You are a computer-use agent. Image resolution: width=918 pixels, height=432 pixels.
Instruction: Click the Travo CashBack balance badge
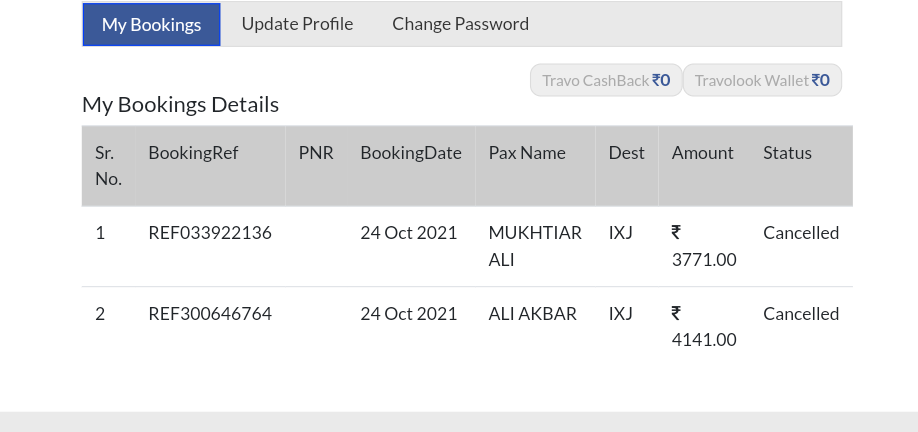coord(606,80)
